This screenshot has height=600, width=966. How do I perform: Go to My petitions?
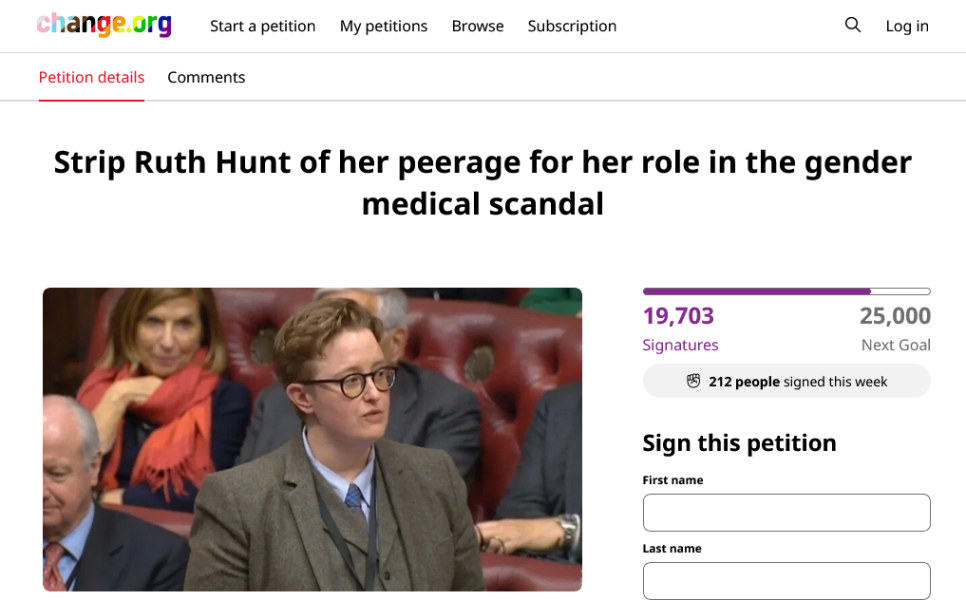383,26
